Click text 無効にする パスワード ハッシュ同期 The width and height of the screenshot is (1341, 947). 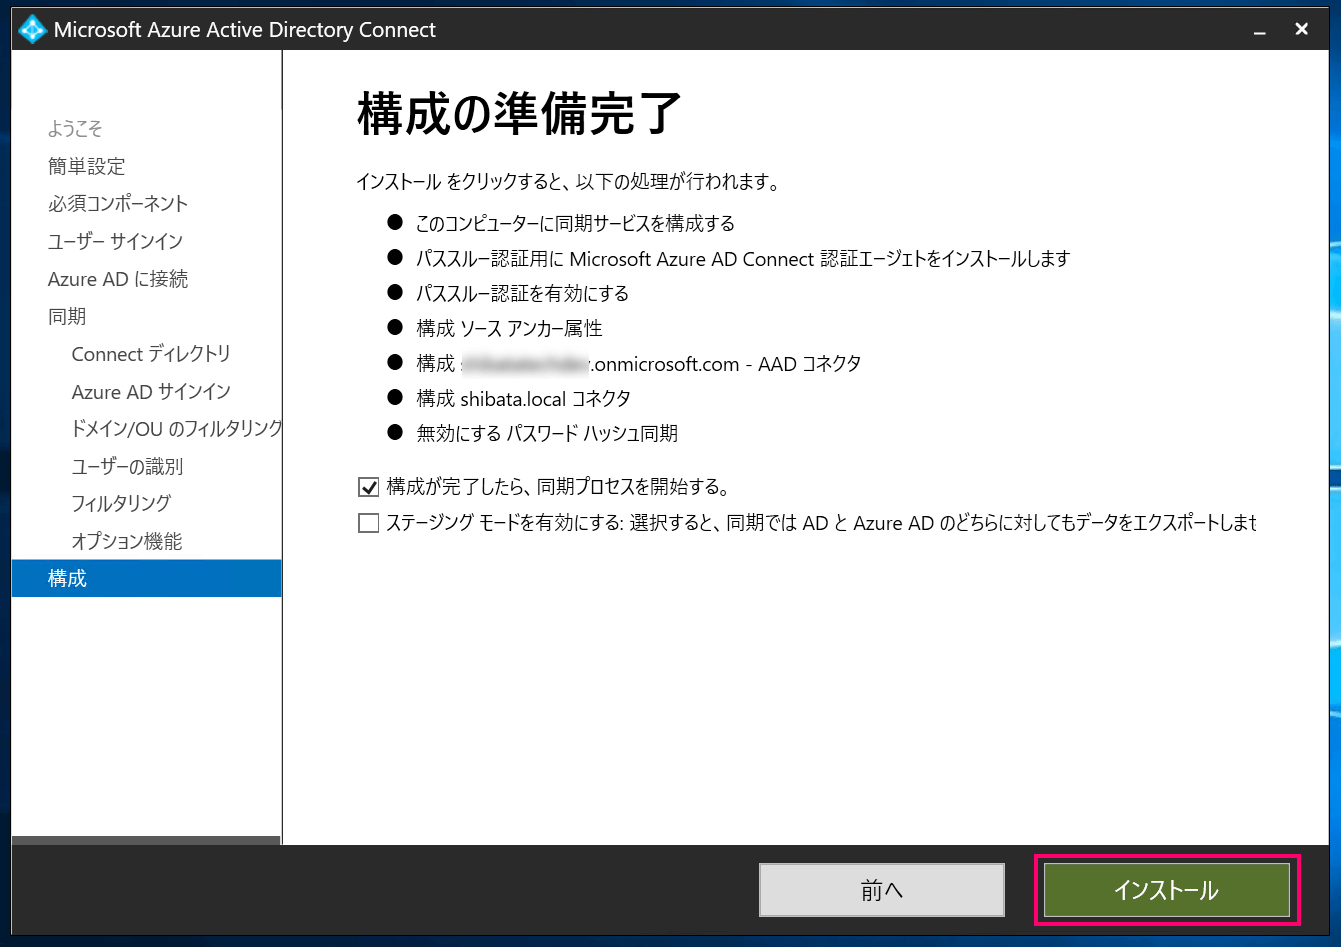point(547,434)
